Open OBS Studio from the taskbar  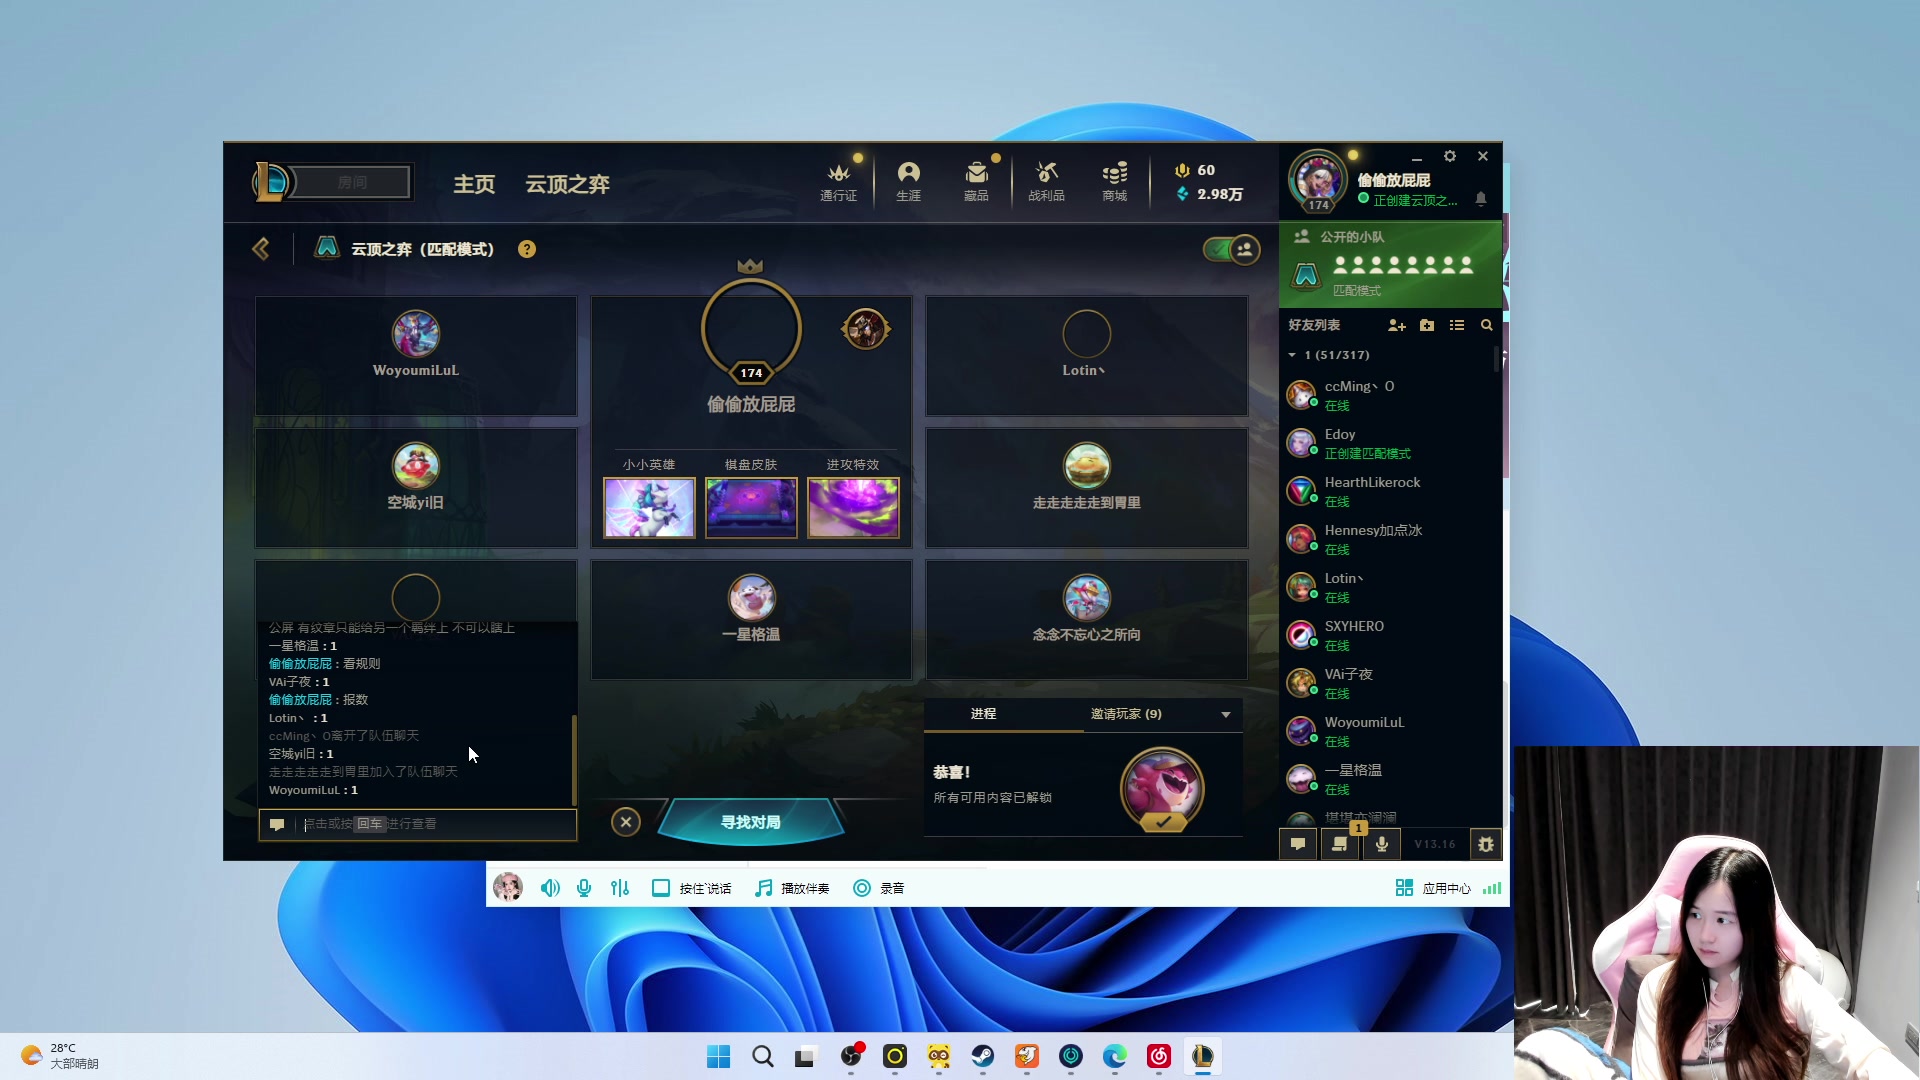[x=851, y=1056]
